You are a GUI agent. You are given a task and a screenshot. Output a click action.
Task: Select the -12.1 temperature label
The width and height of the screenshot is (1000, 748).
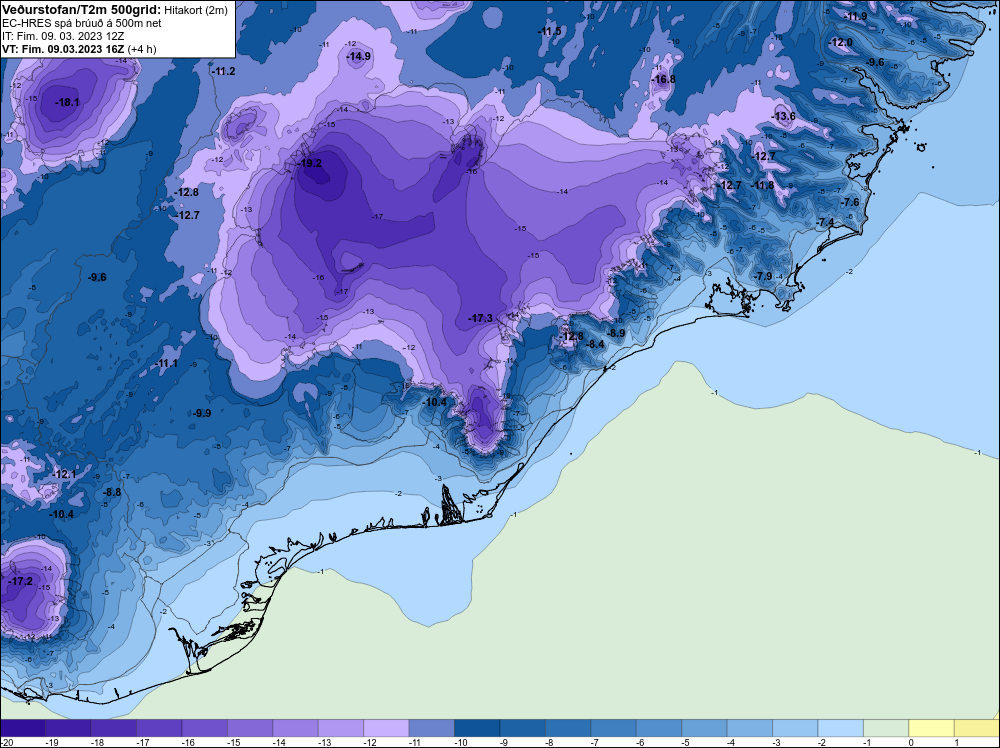point(64,474)
